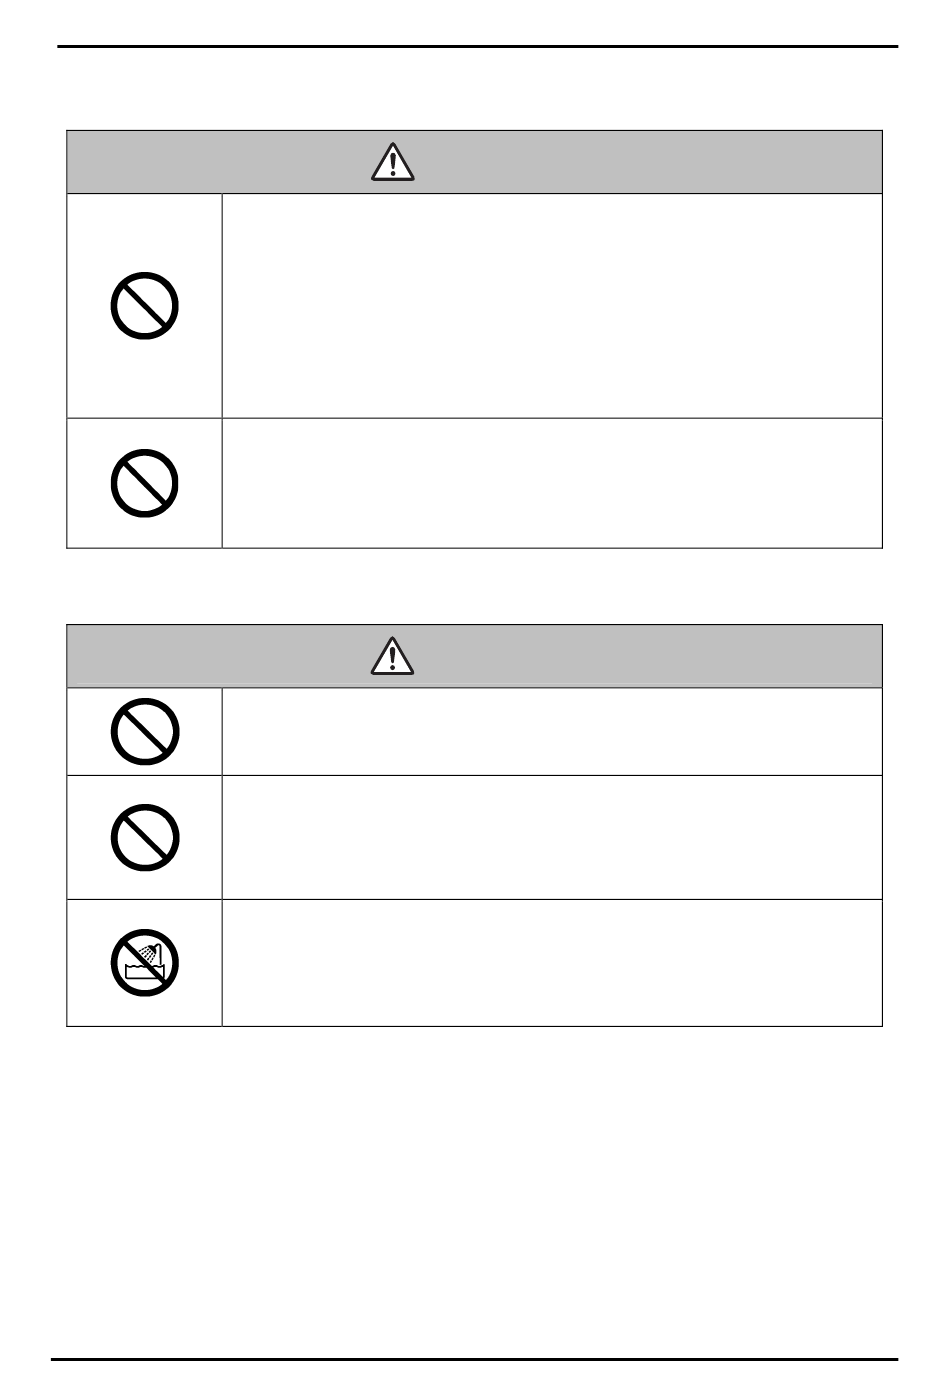
Task: Click the blank text cell in the upper table's second row
Action: (x=552, y=483)
